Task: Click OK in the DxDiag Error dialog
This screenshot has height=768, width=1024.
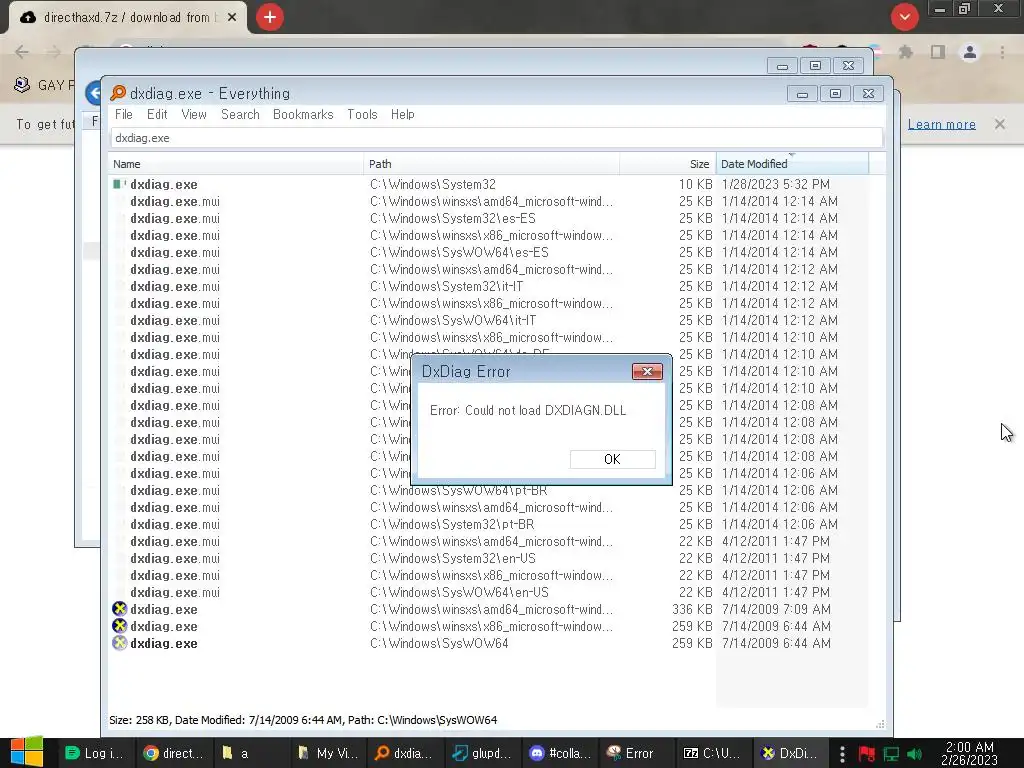Action: click(x=612, y=459)
